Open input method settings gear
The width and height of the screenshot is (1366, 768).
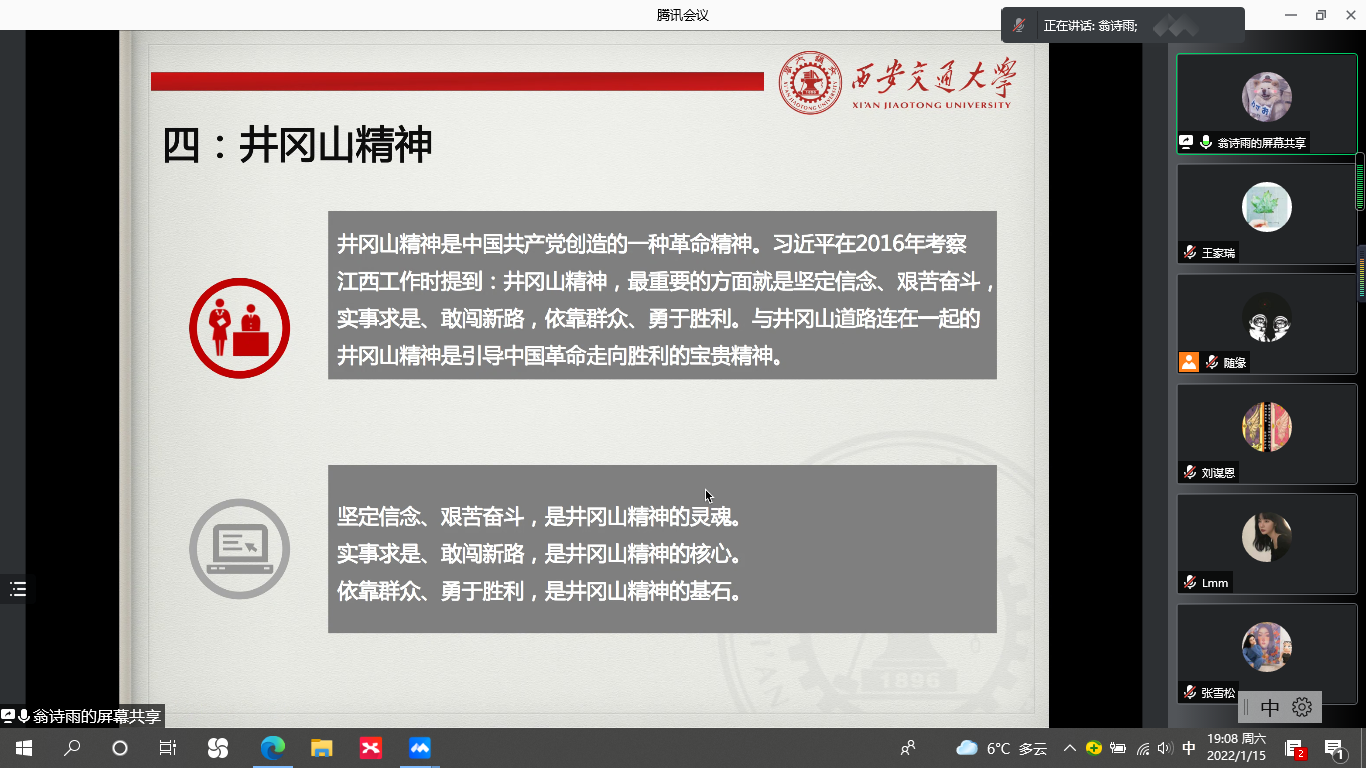[x=1301, y=707]
